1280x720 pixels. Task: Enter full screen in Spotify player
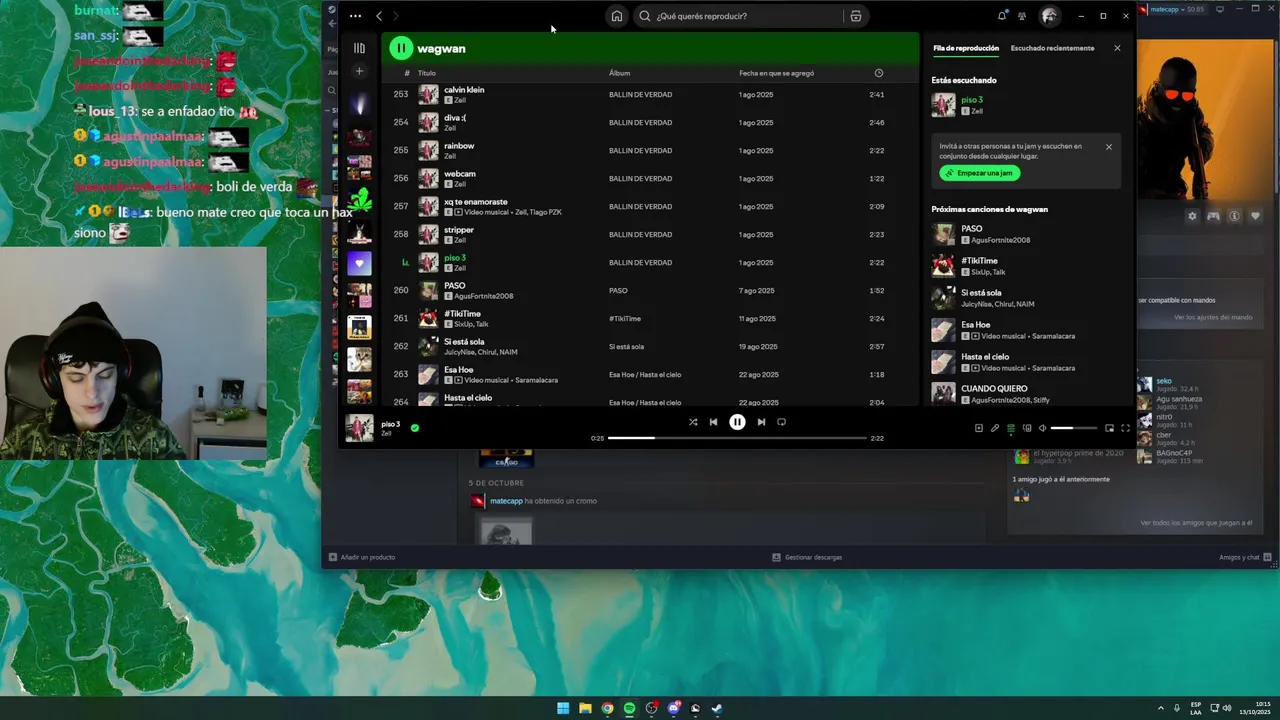1125,428
